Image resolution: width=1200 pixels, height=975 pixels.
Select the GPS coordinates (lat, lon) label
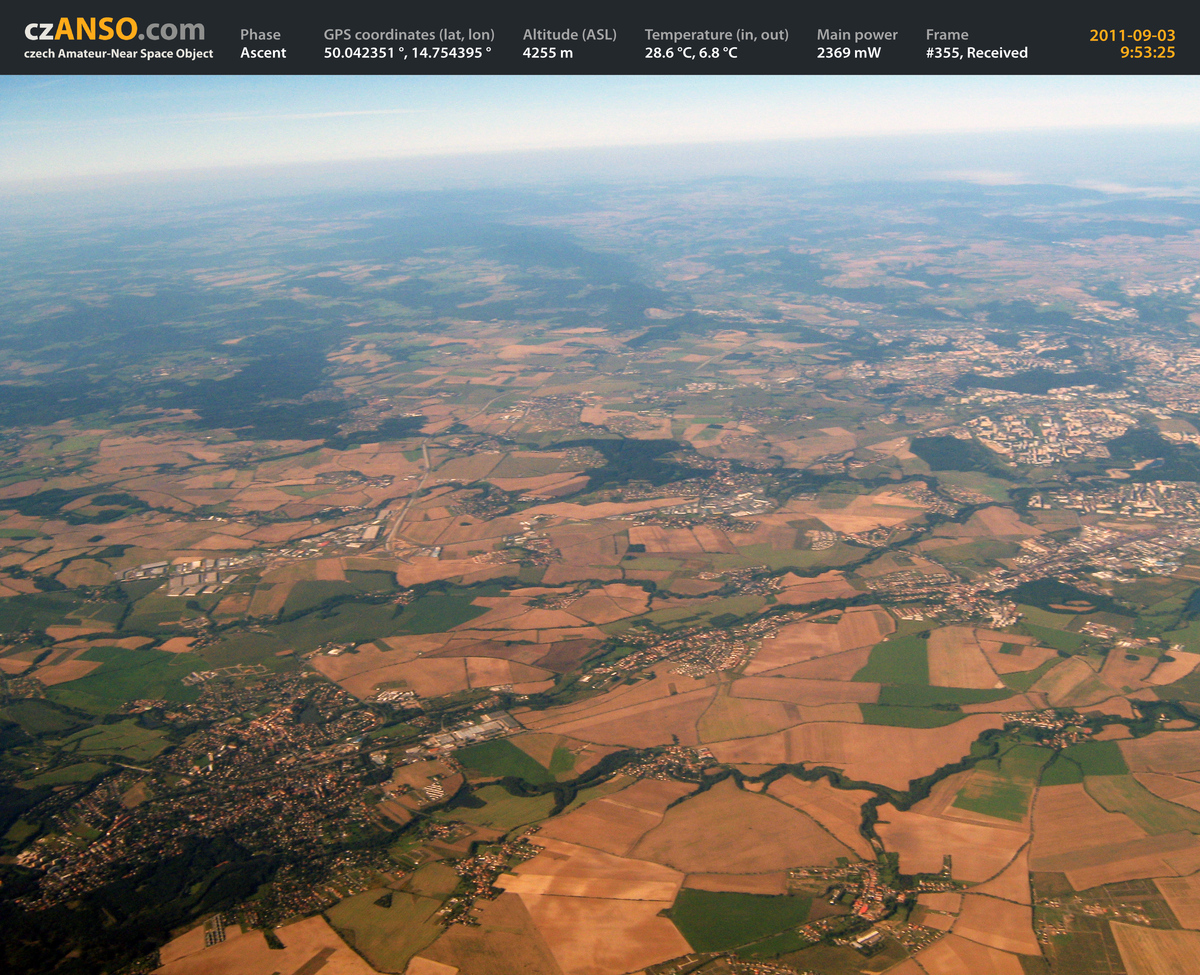click(408, 35)
